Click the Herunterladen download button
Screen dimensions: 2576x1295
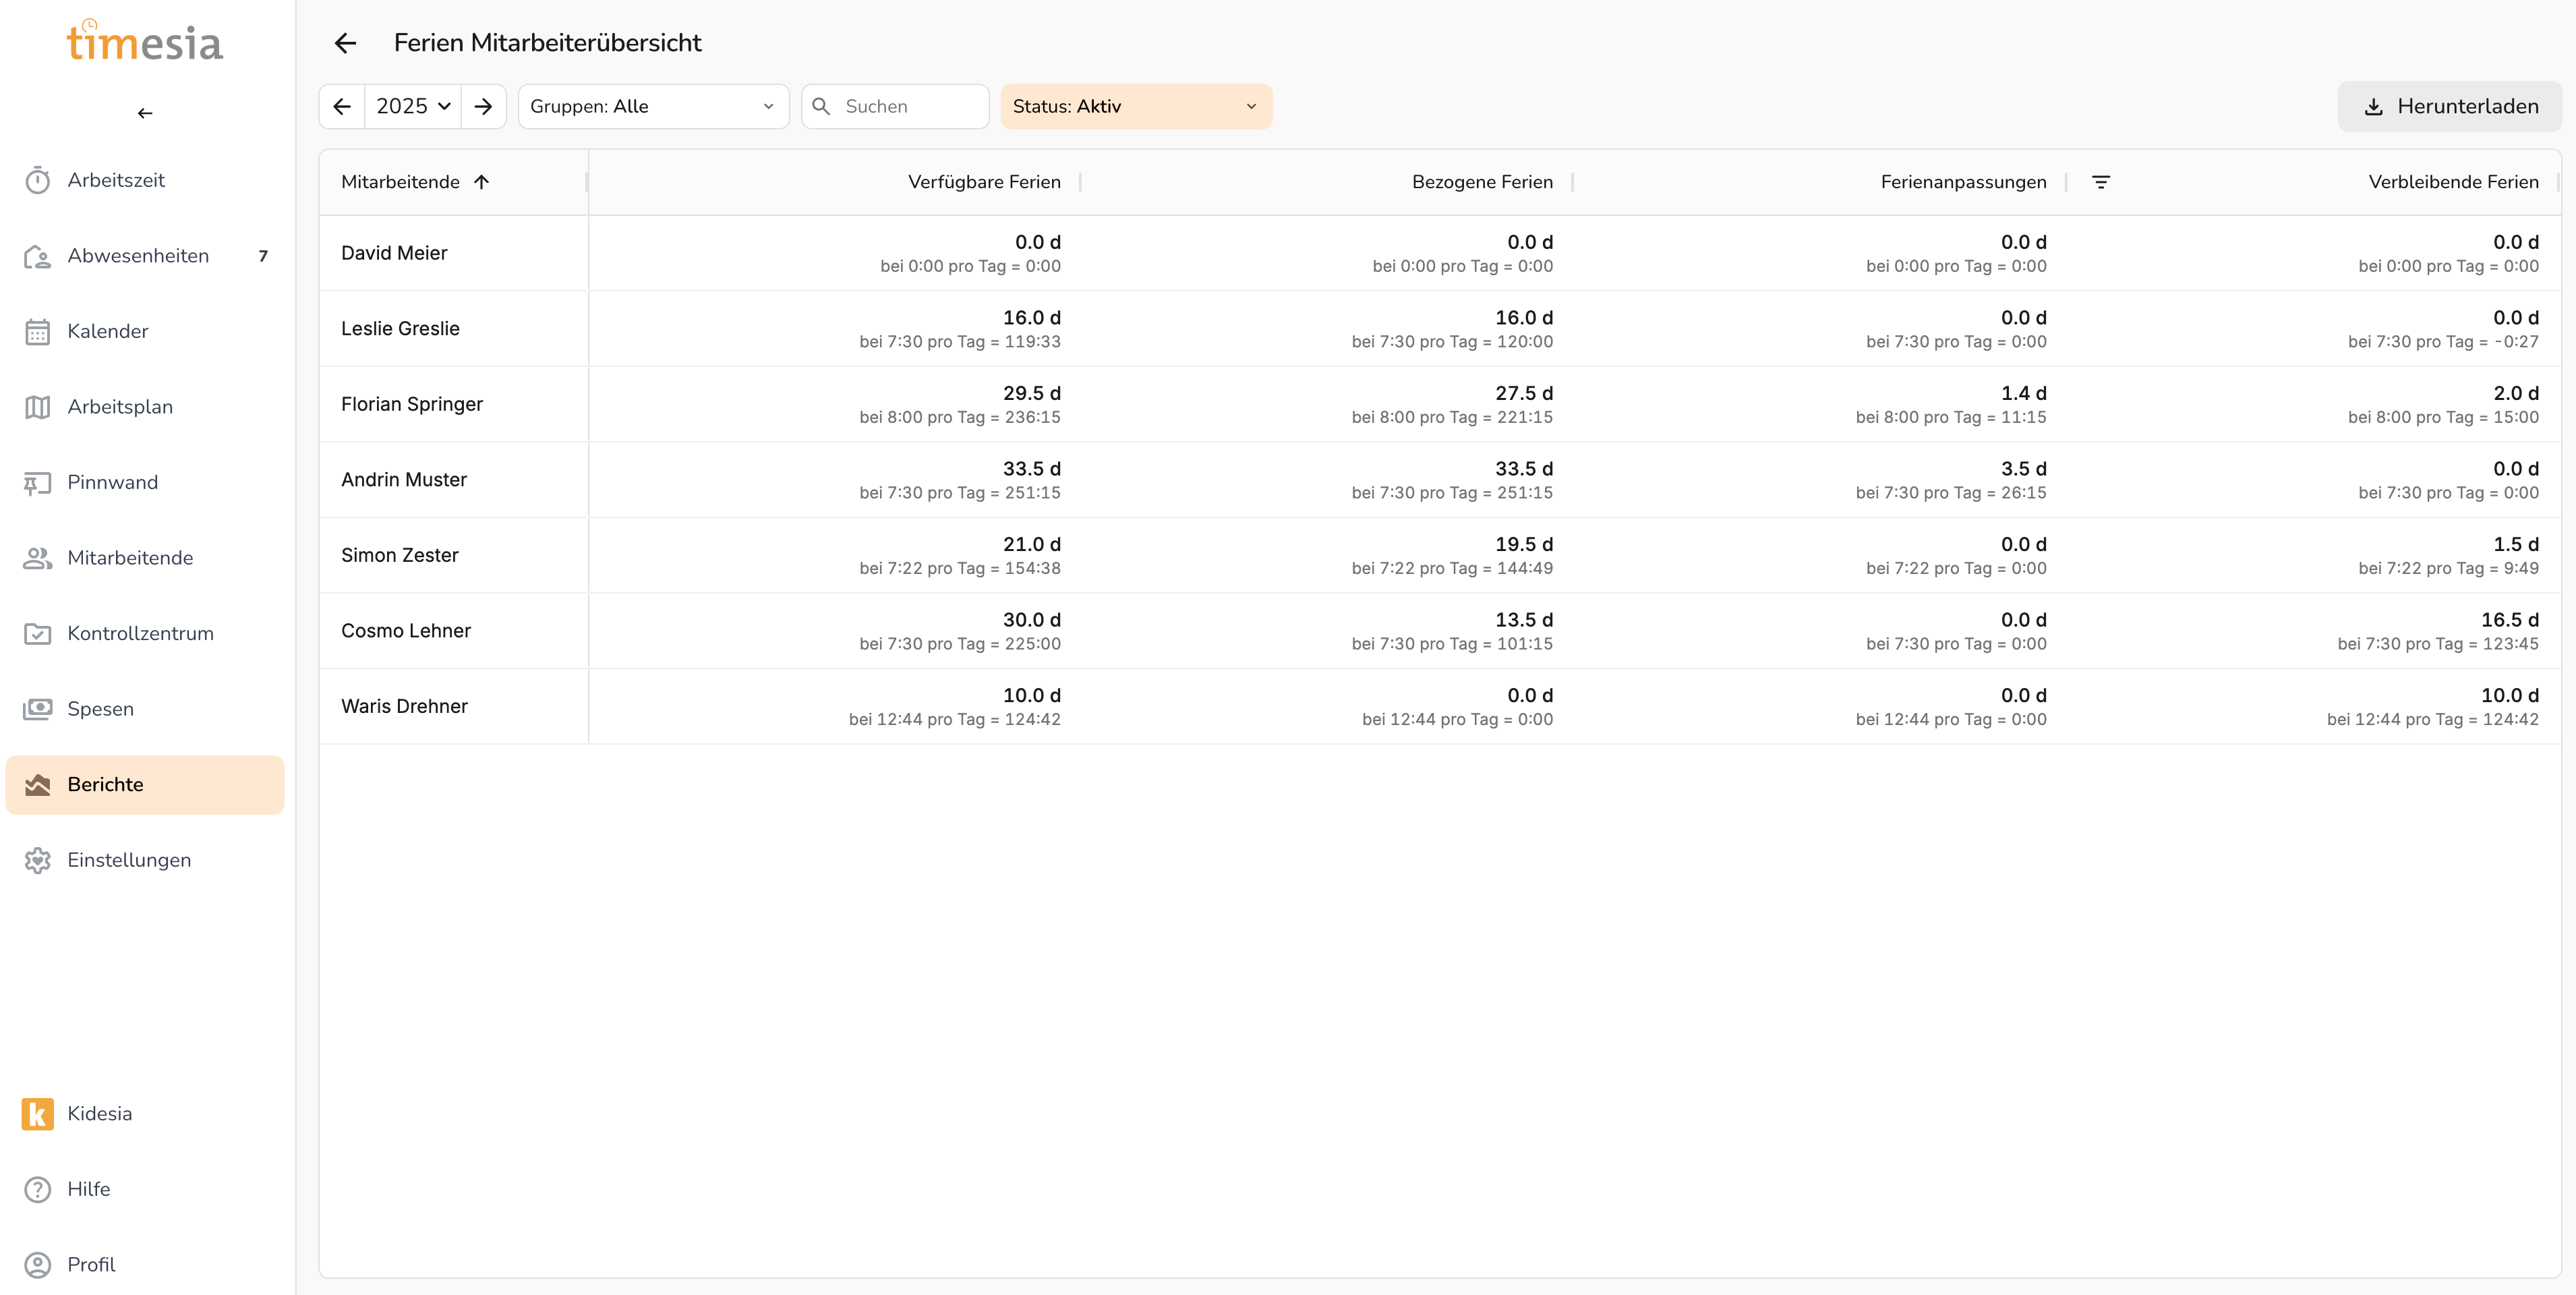pyautogui.click(x=2449, y=106)
